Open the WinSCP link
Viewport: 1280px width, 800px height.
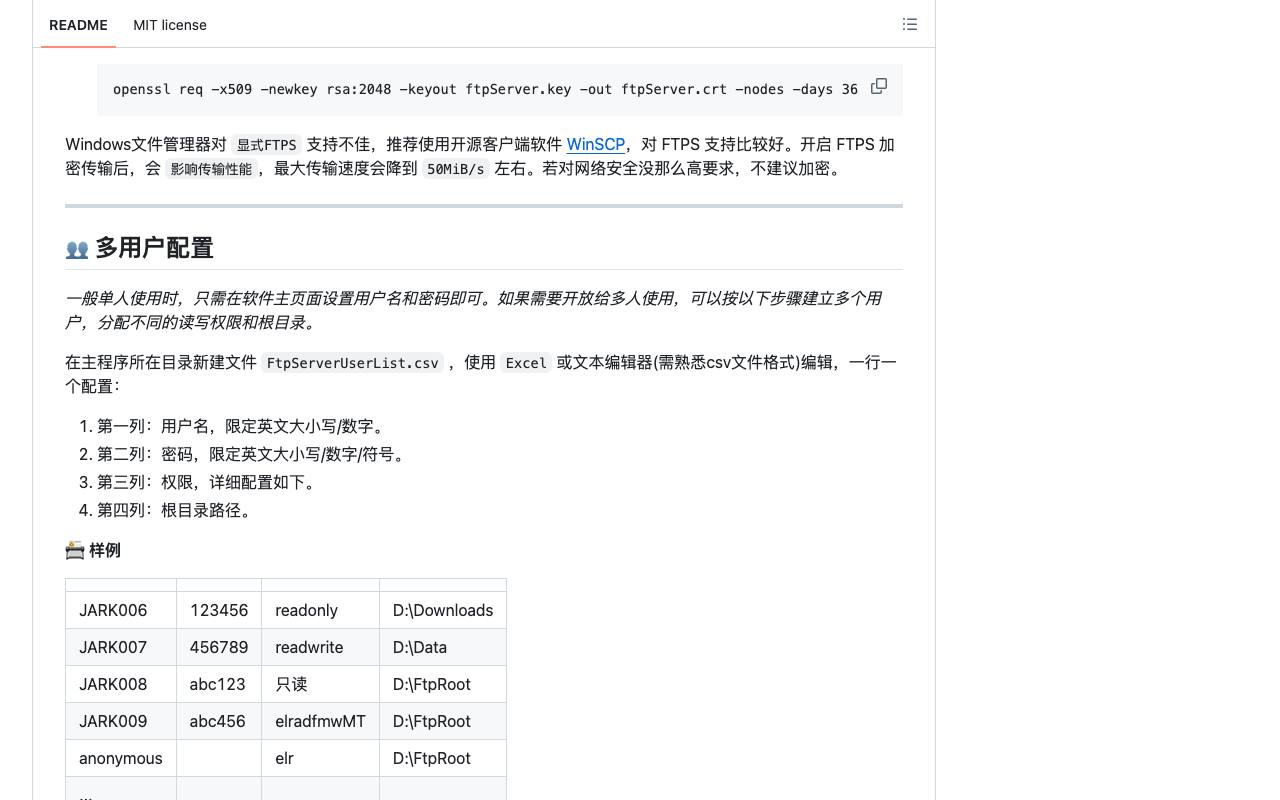596,144
